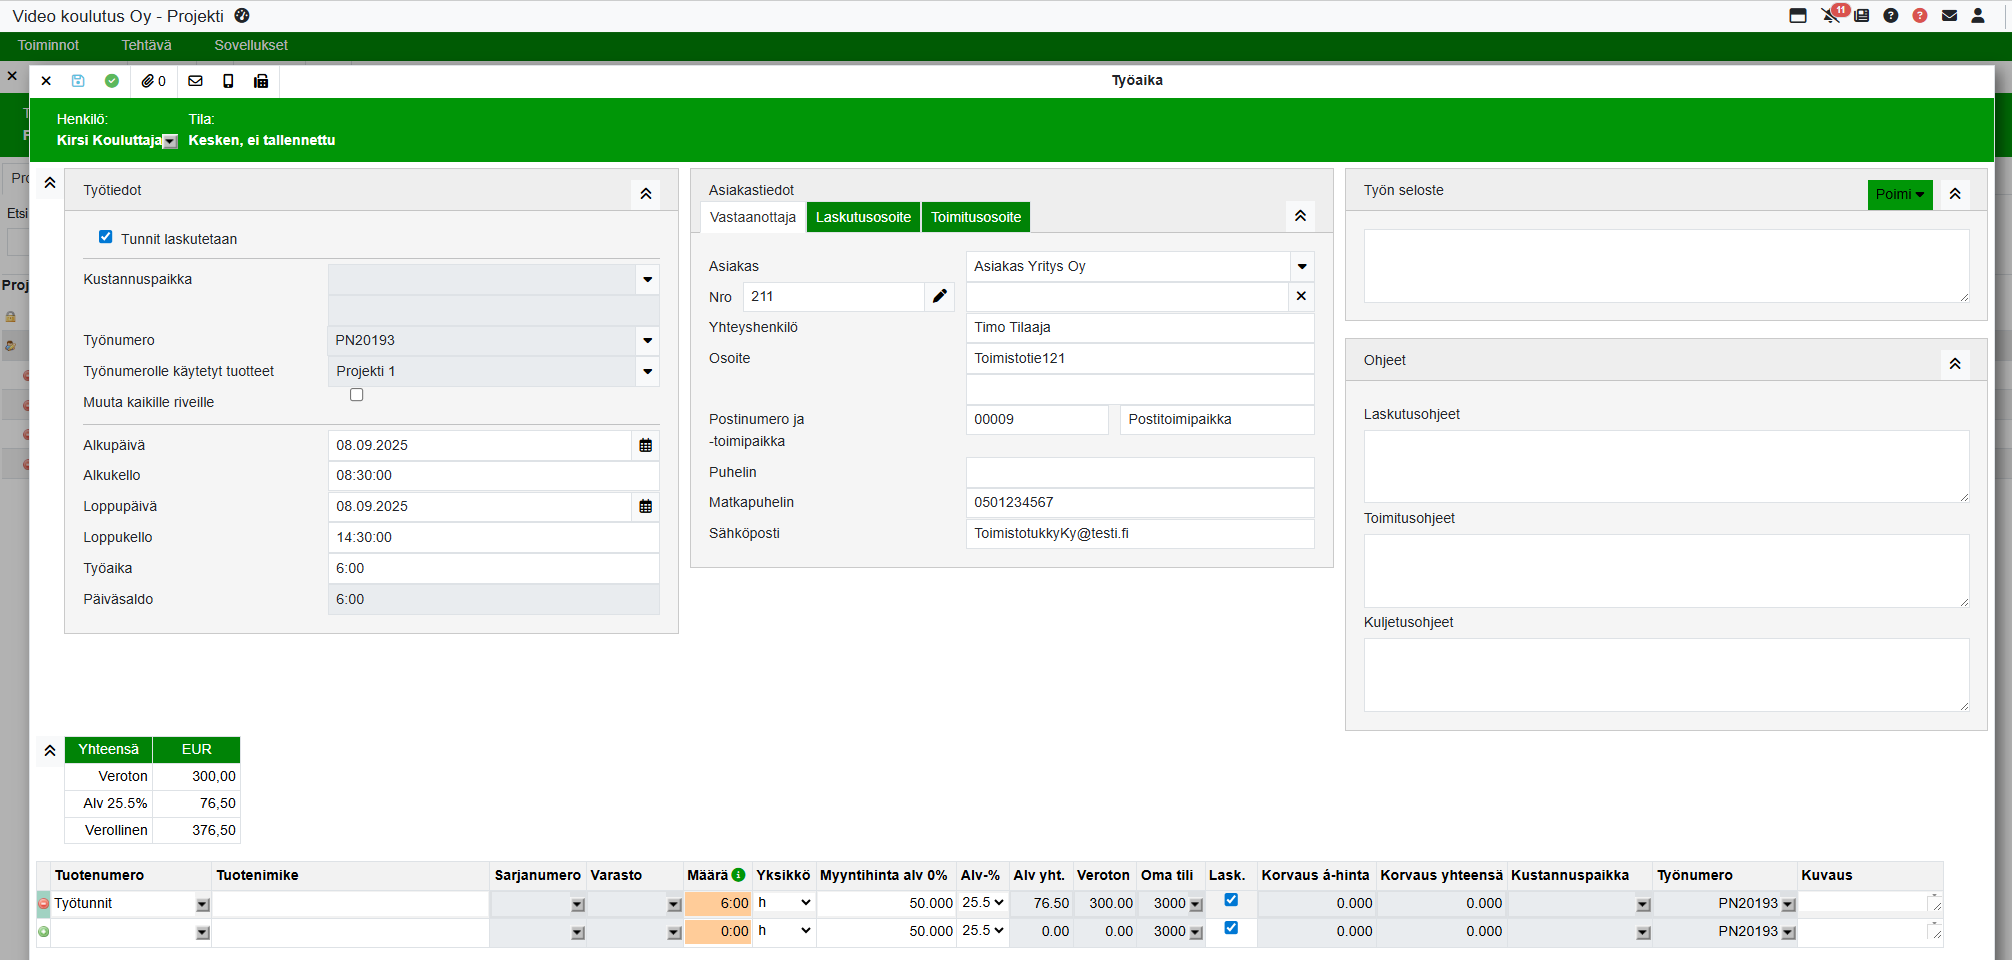The image size is (2012, 960).
Task: Expand the Asiakas customer dropdown
Action: click(1301, 267)
